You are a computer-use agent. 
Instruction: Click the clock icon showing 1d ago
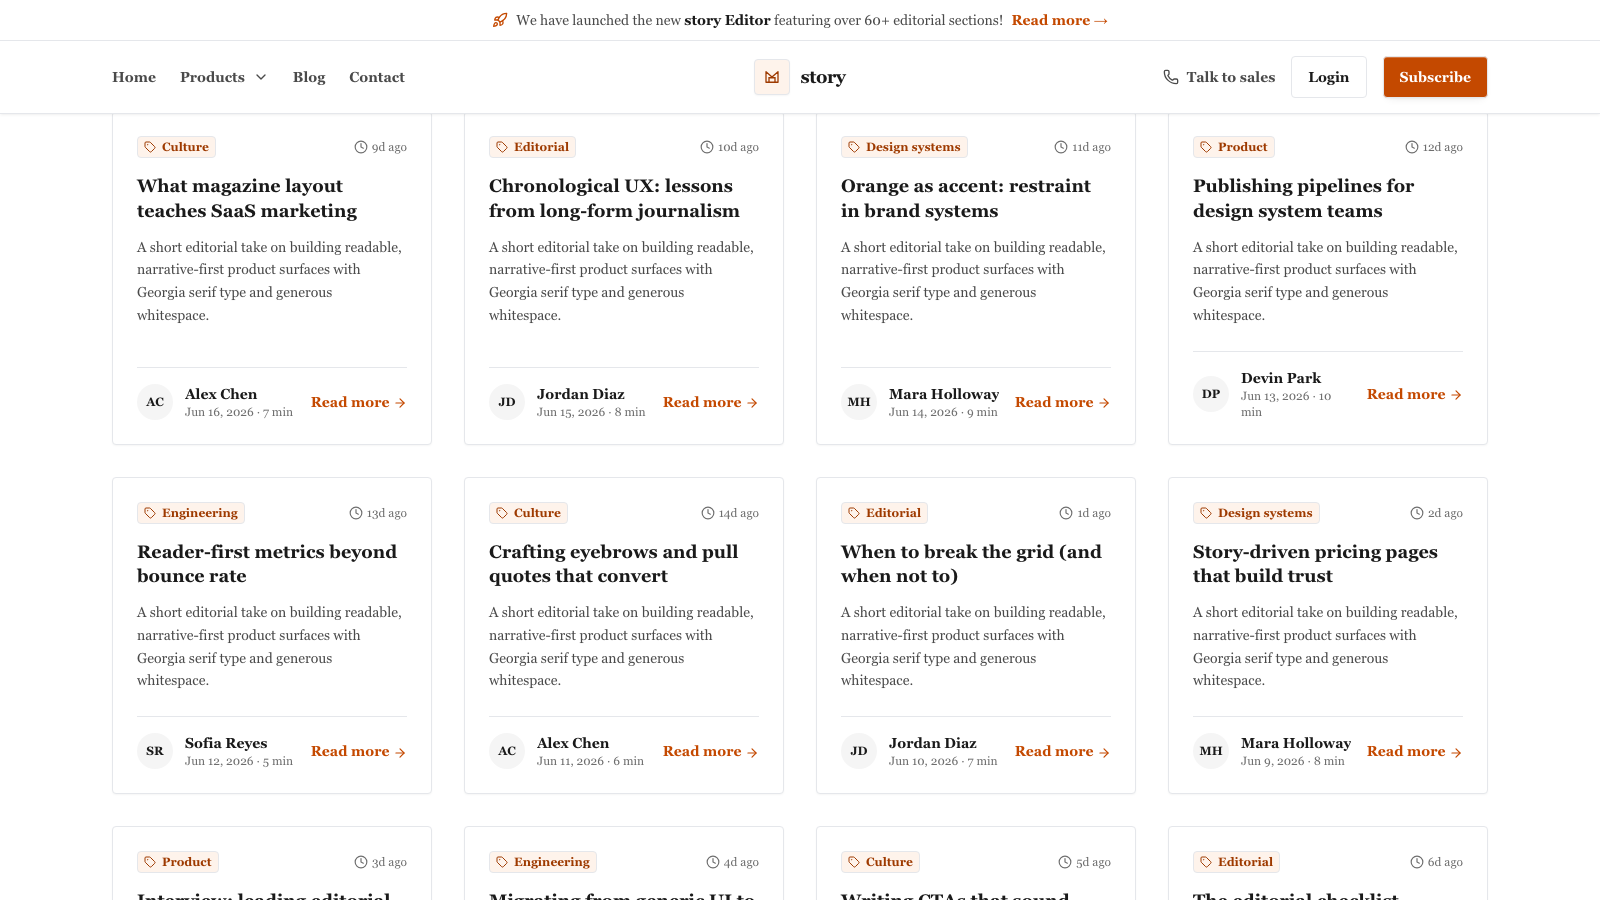coord(1066,513)
